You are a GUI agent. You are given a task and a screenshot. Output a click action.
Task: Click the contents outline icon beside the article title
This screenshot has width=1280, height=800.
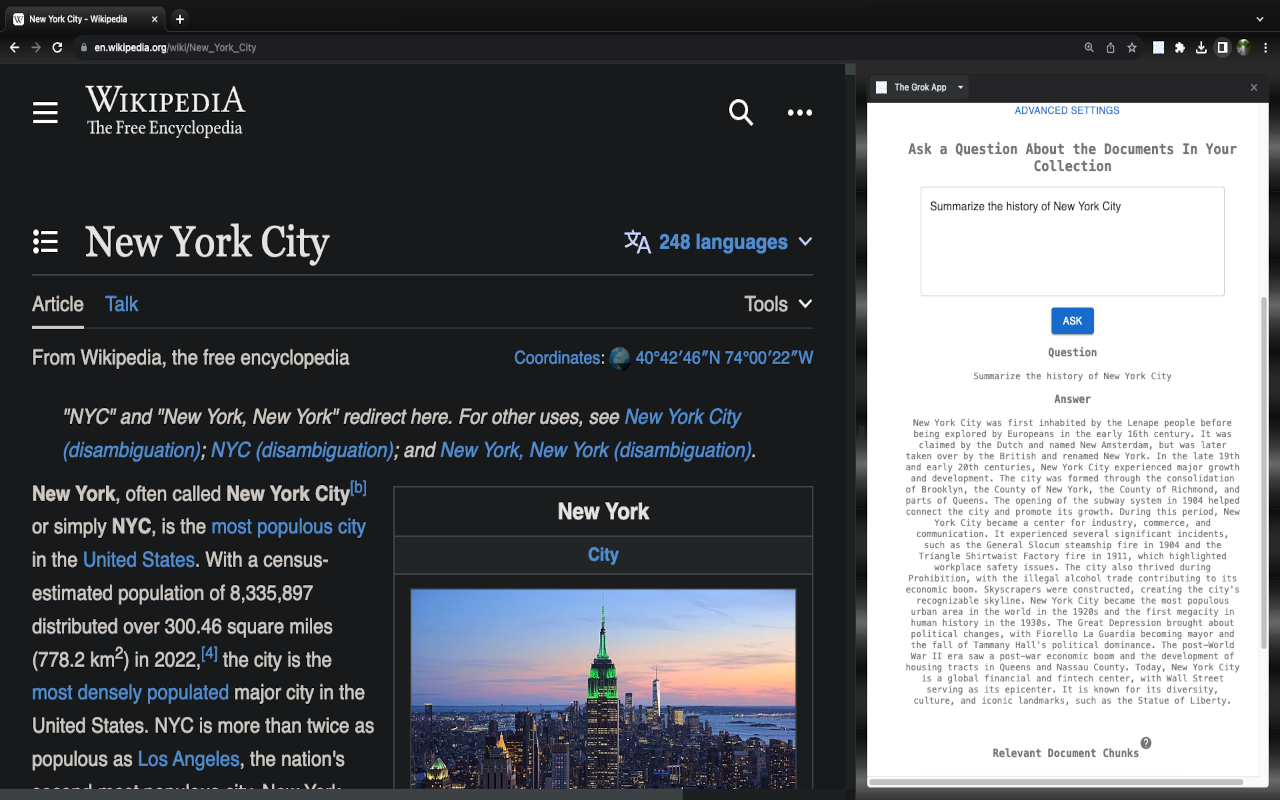coord(45,241)
